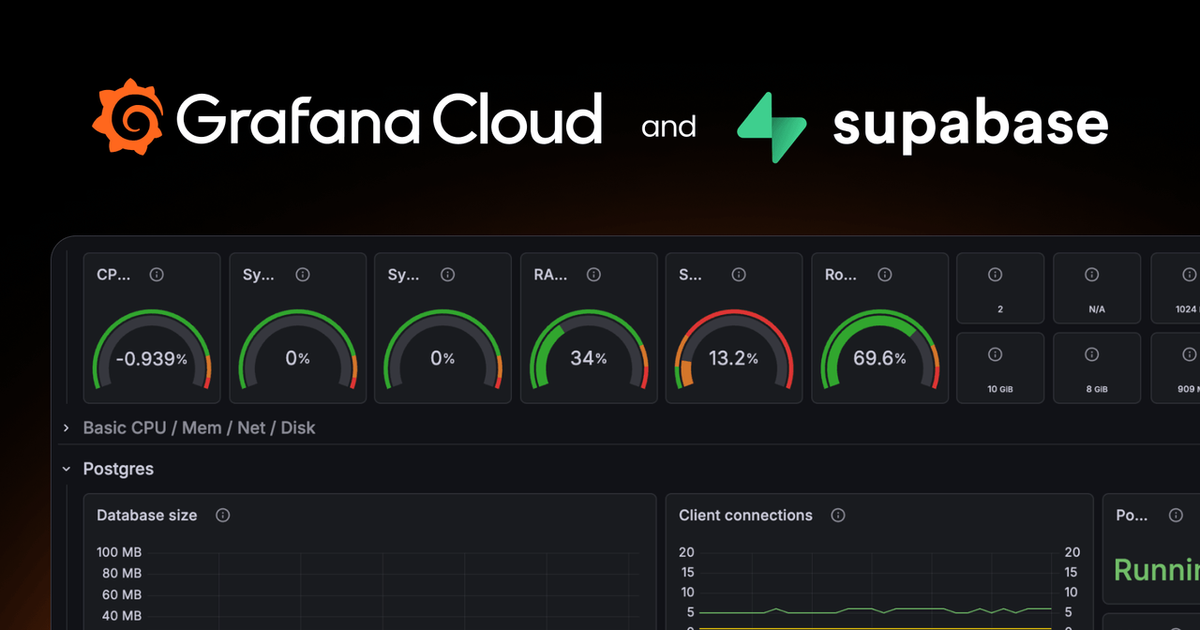
Task: Click the Basic CPU / Mem / Net / Disk row title
Action: [199, 428]
